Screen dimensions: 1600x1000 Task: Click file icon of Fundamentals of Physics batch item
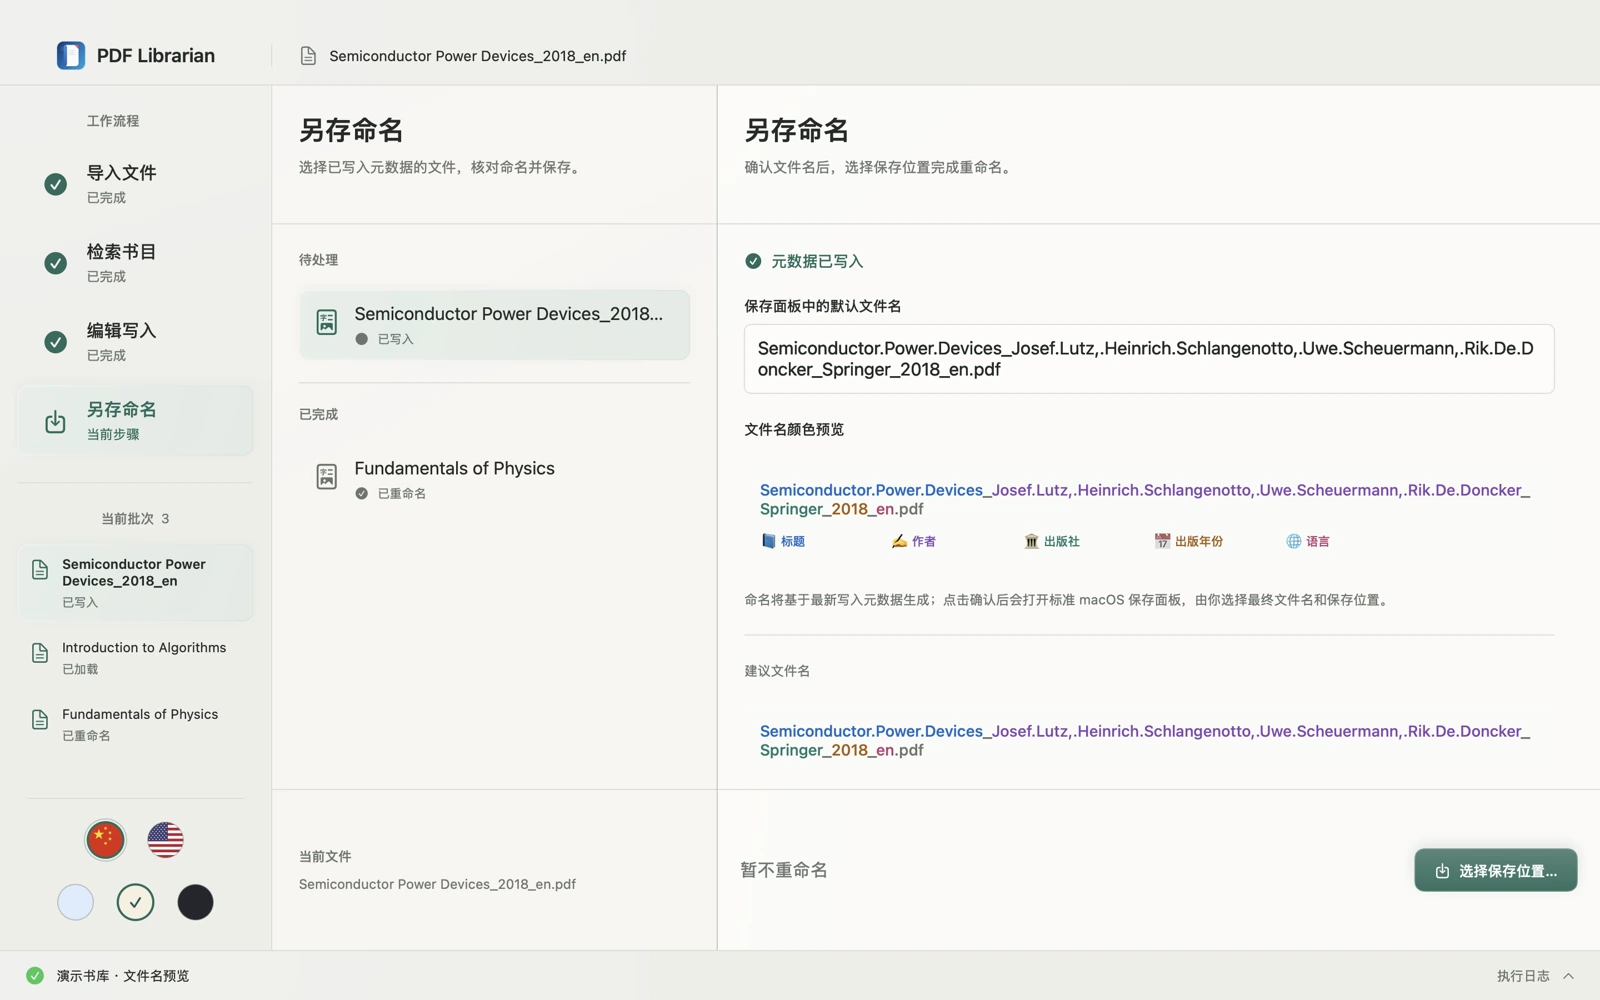pyautogui.click(x=40, y=720)
